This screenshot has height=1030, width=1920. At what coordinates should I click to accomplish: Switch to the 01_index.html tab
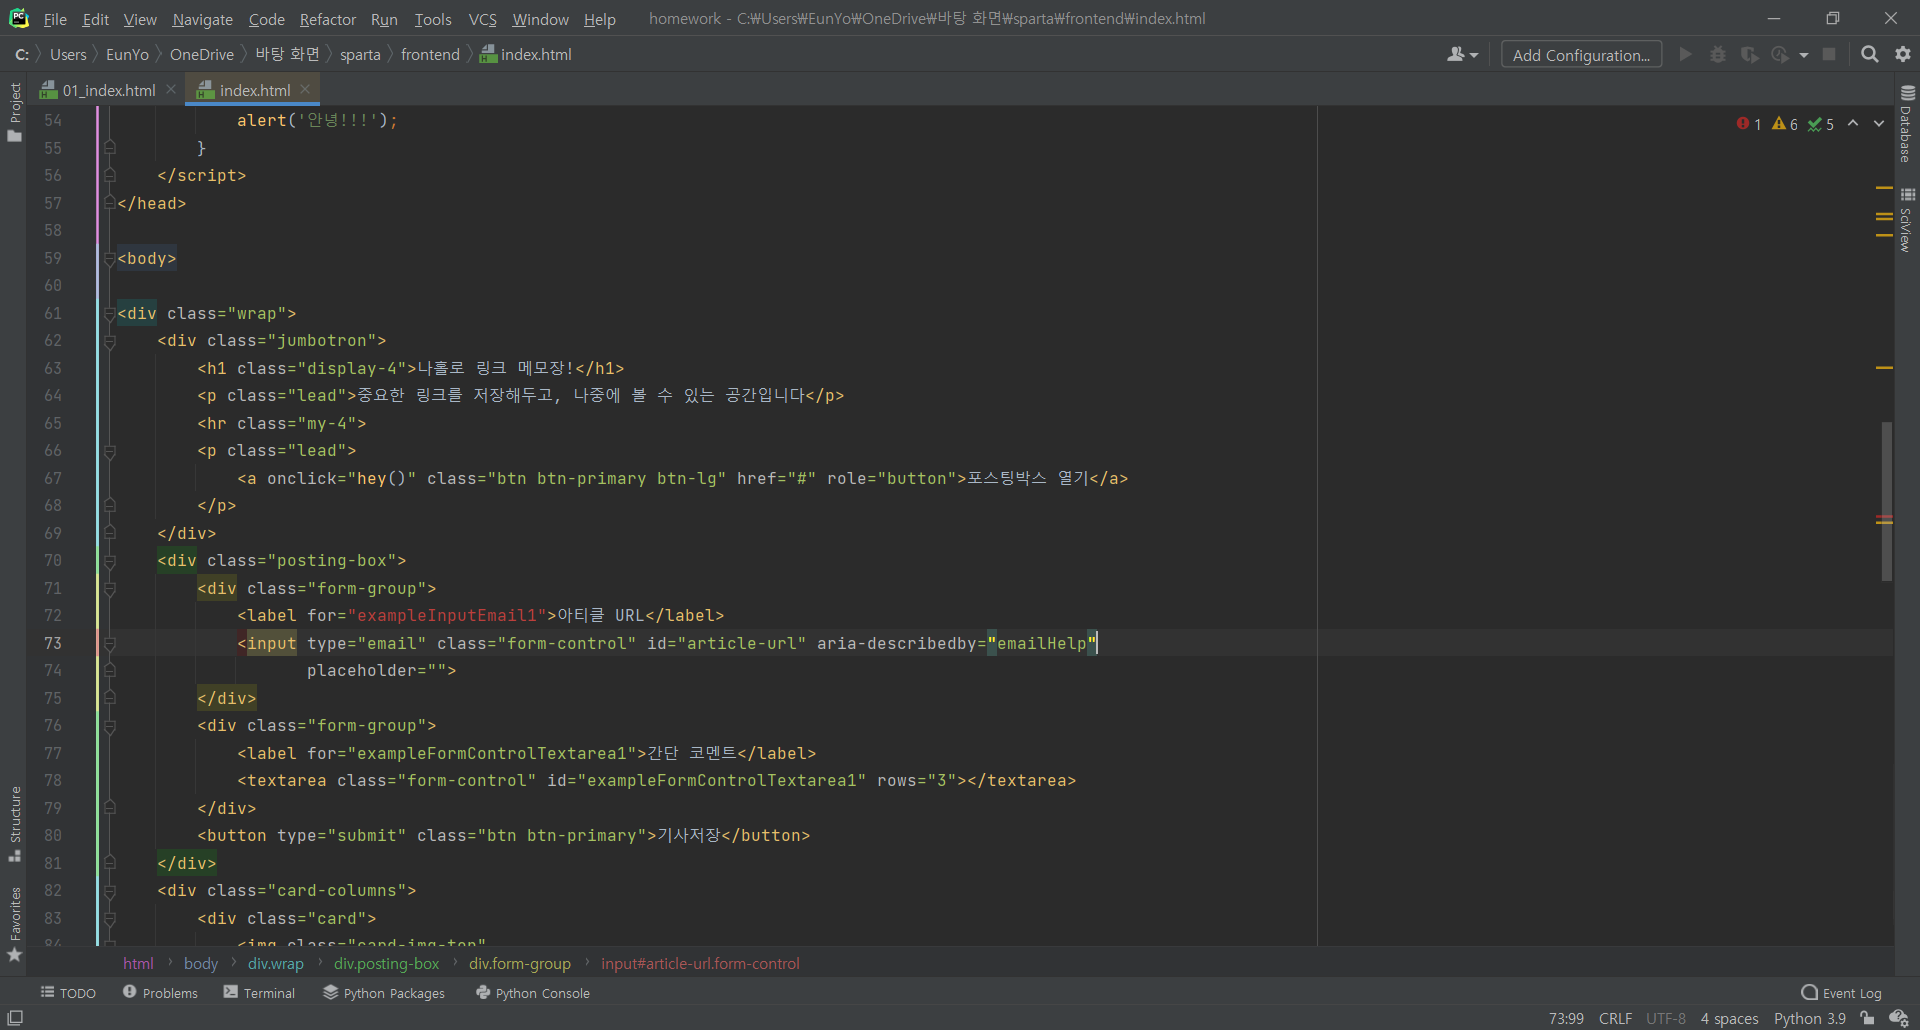pyautogui.click(x=108, y=90)
